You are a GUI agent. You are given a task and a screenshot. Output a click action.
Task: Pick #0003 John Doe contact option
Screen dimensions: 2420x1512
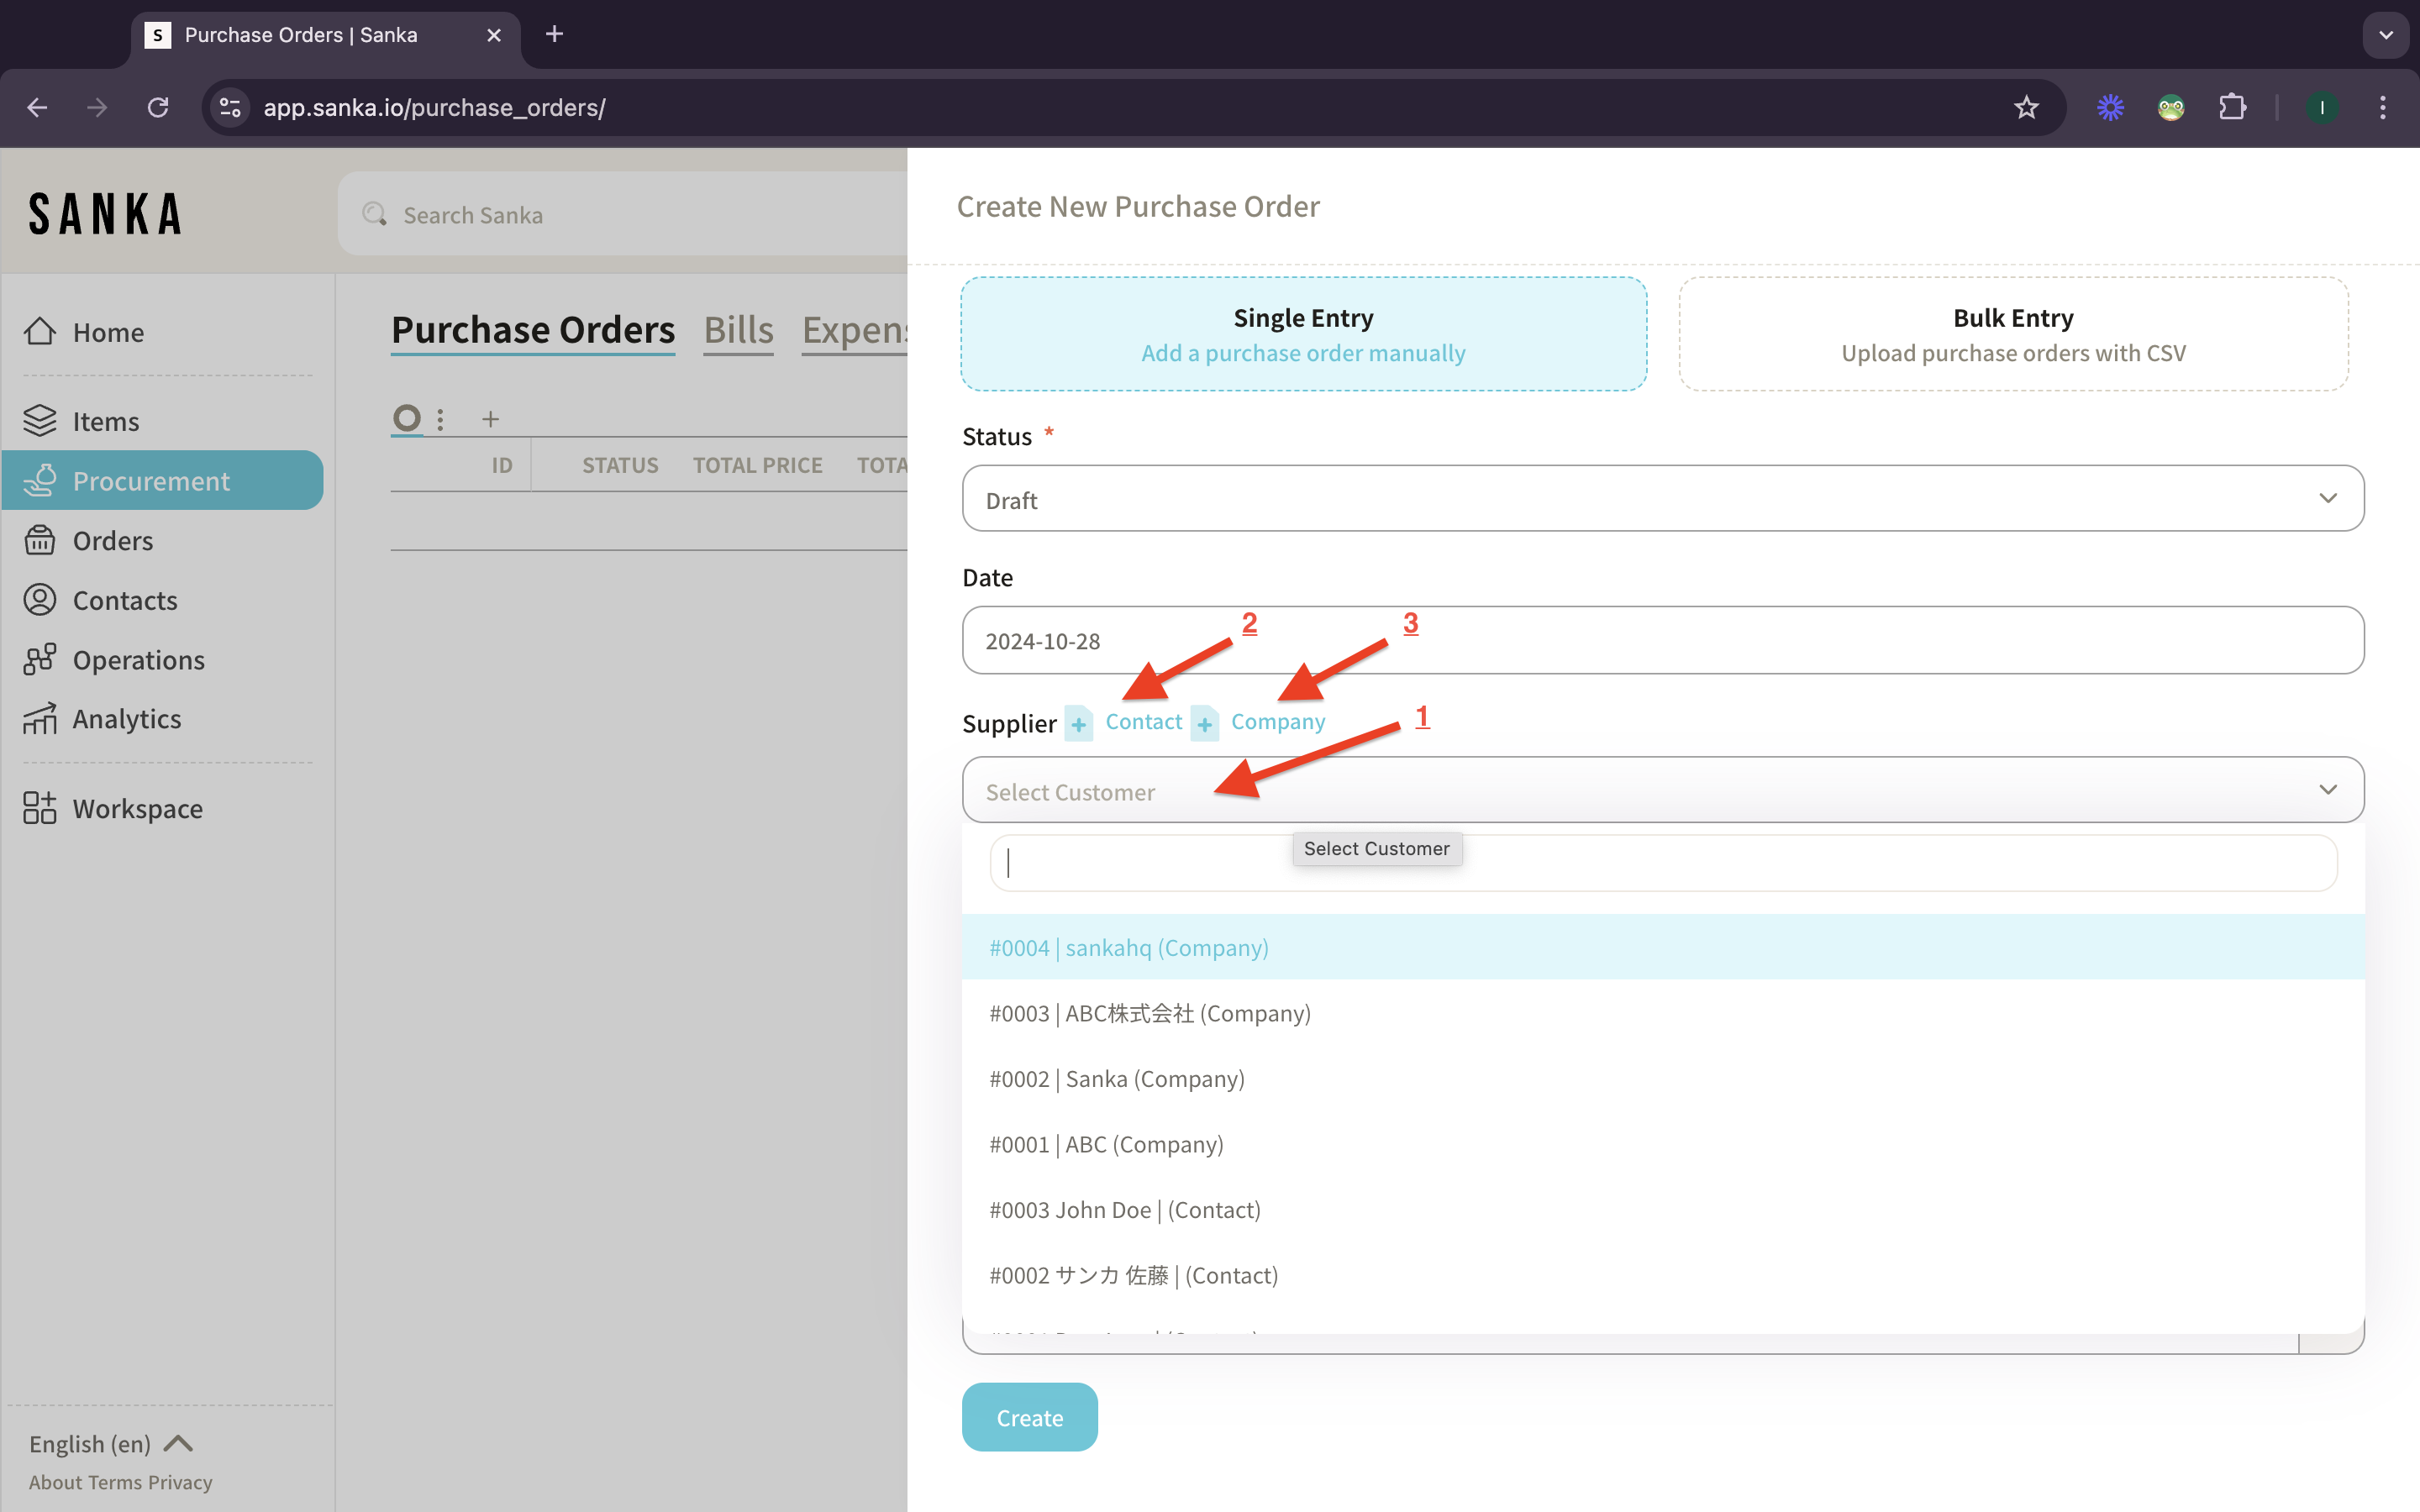tap(1124, 1210)
